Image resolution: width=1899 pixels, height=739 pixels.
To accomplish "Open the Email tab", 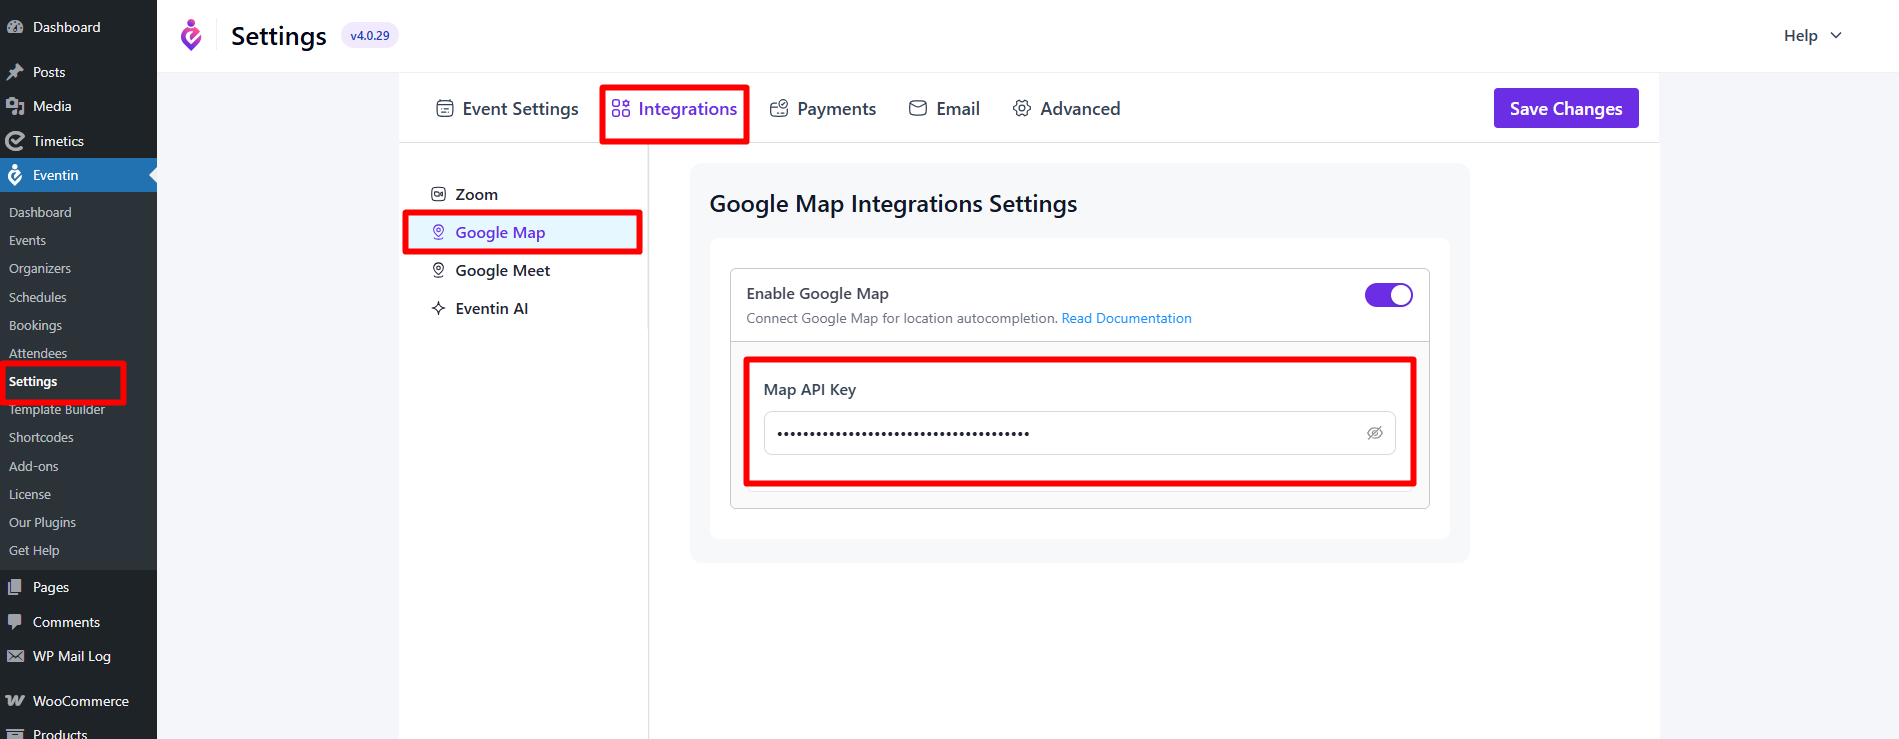I will click(944, 108).
